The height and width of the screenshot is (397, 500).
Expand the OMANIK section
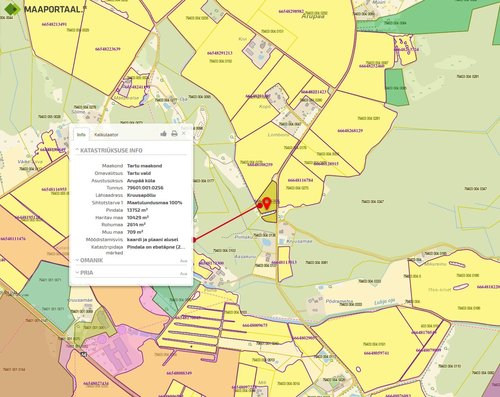[x=89, y=260]
